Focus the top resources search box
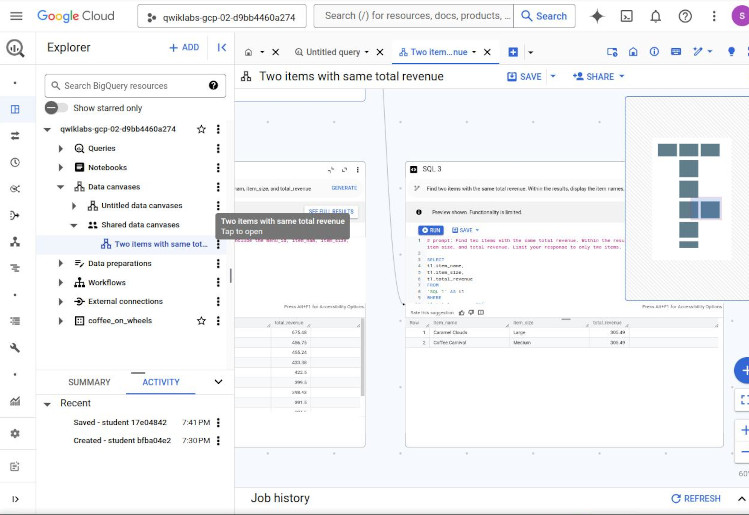The image size is (749, 515). (414, 16)
